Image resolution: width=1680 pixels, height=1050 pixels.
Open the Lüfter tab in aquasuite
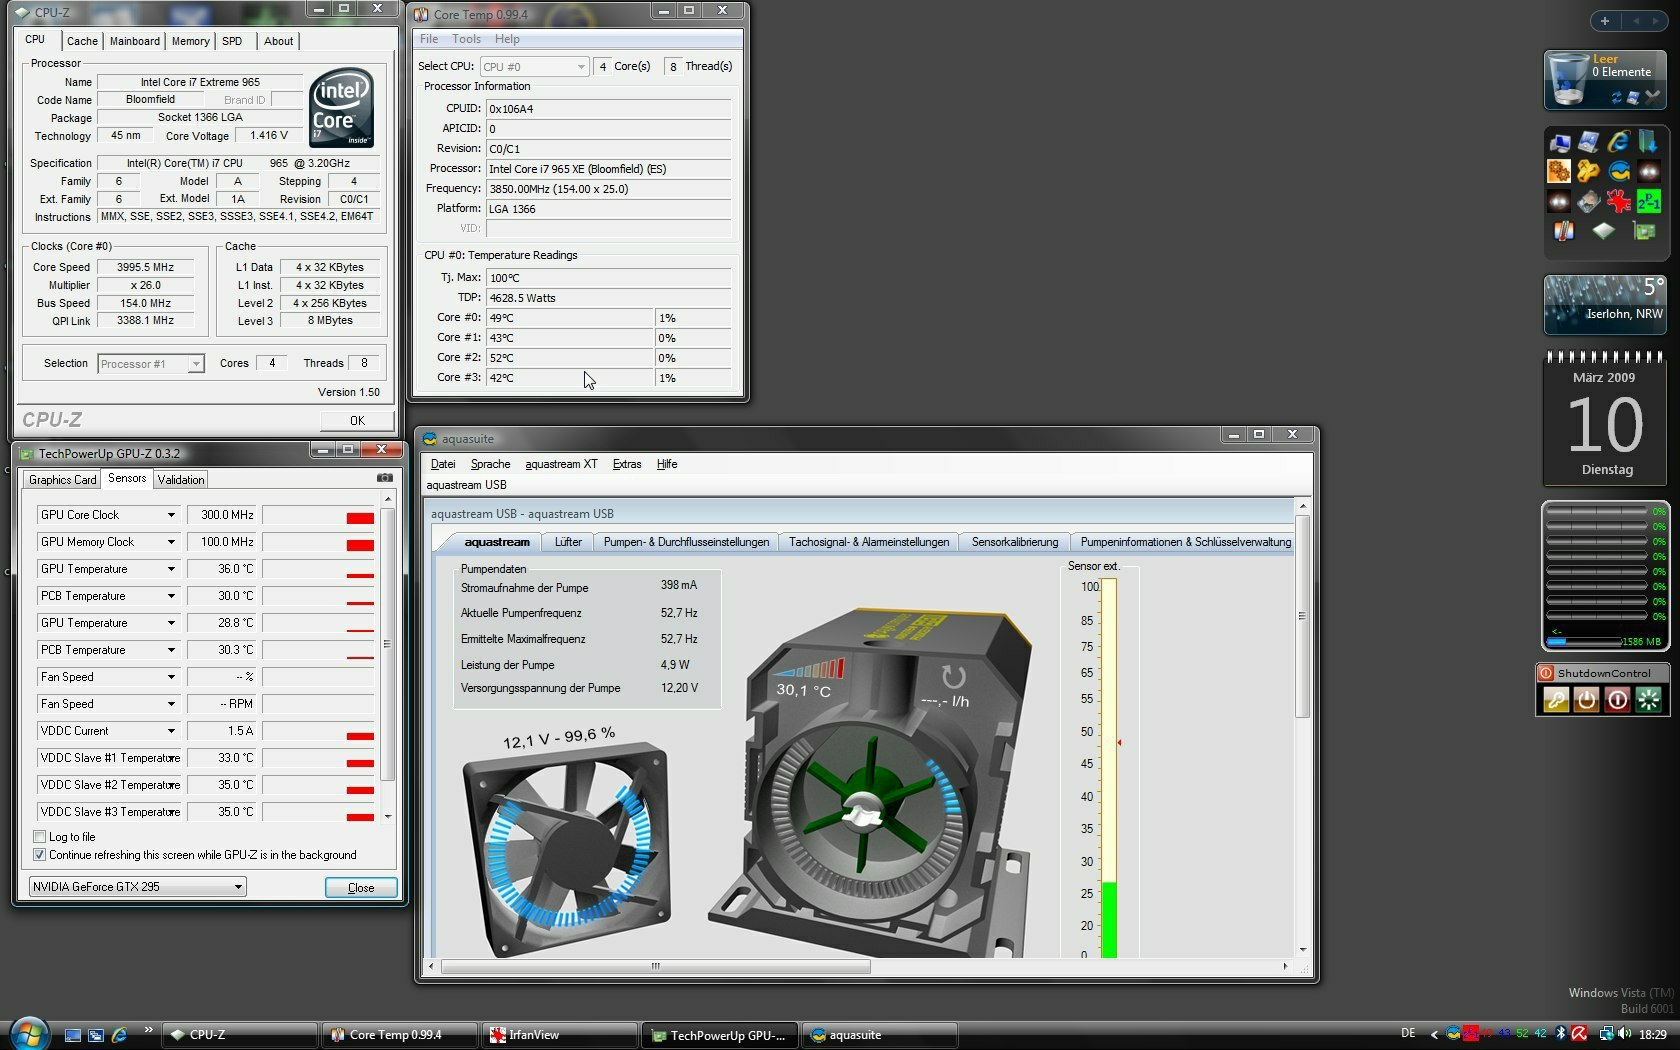click(x=568, y=542)
